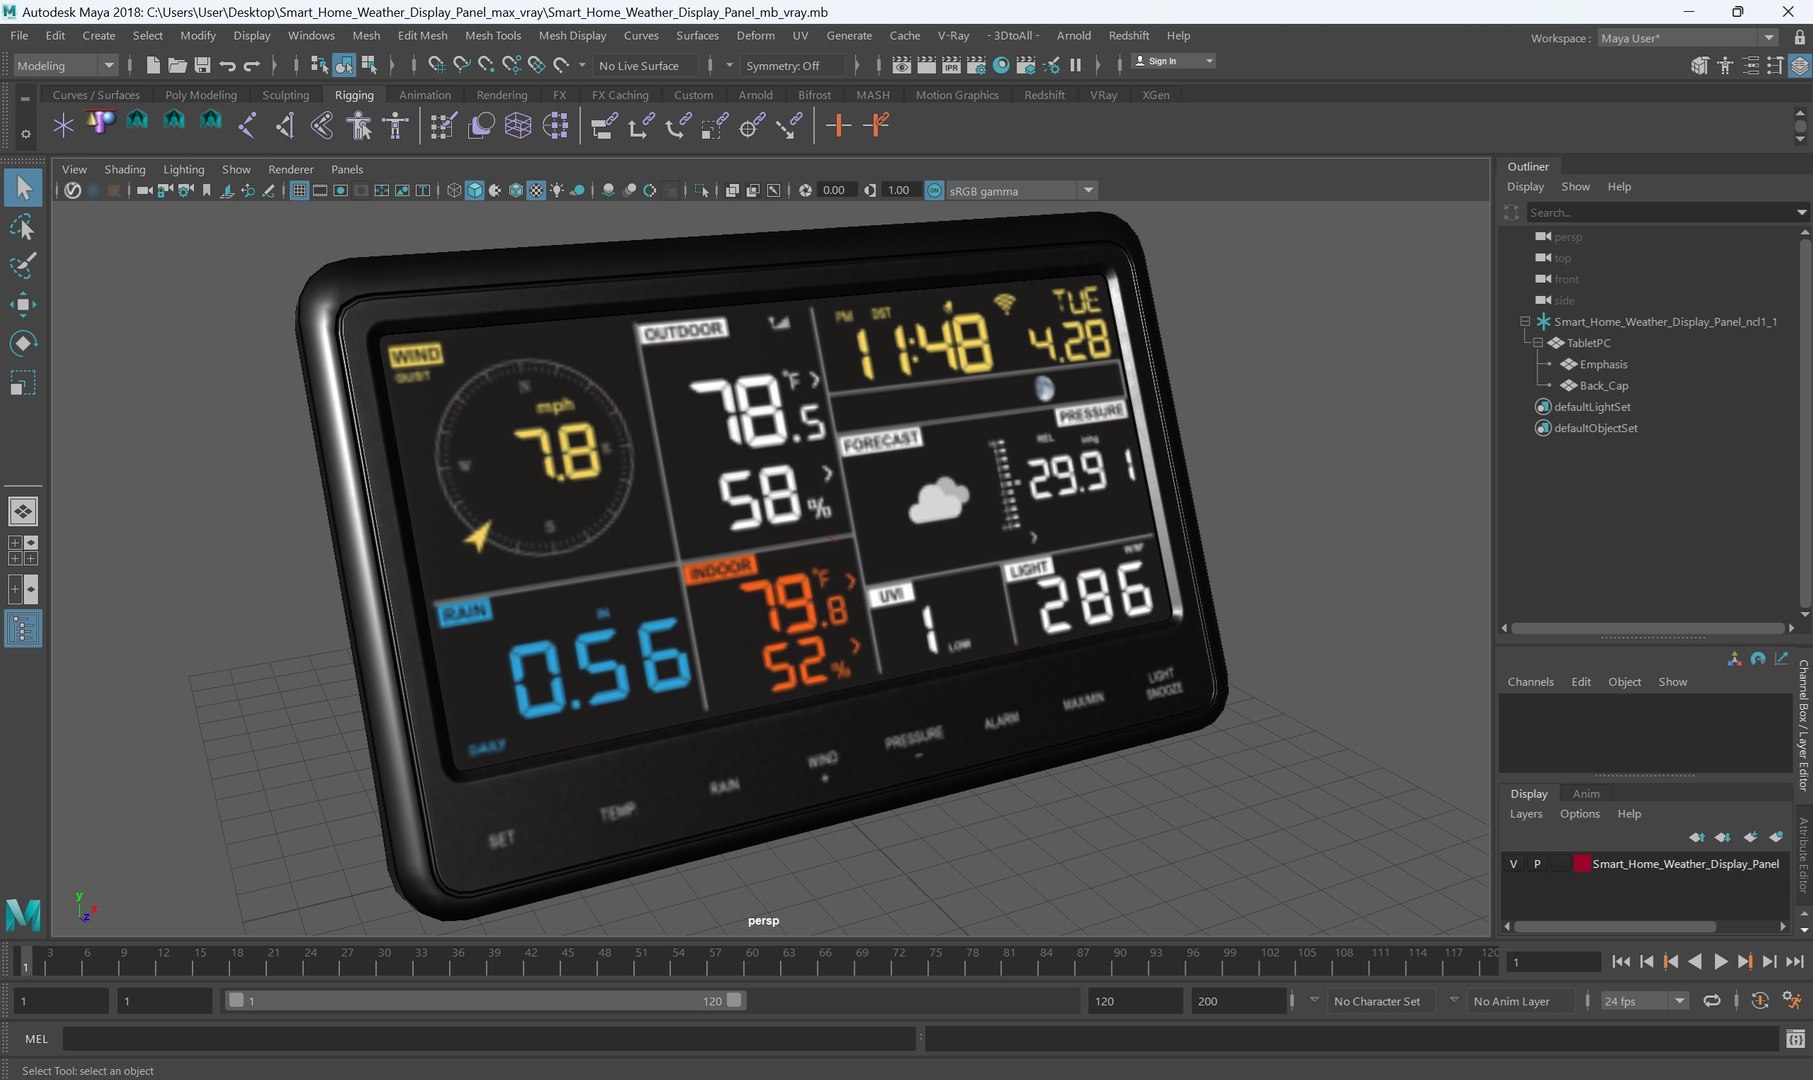Switch to the Anim layer tab
The height and width of the screenshot is (1080, 1813).
point(1586,793)
